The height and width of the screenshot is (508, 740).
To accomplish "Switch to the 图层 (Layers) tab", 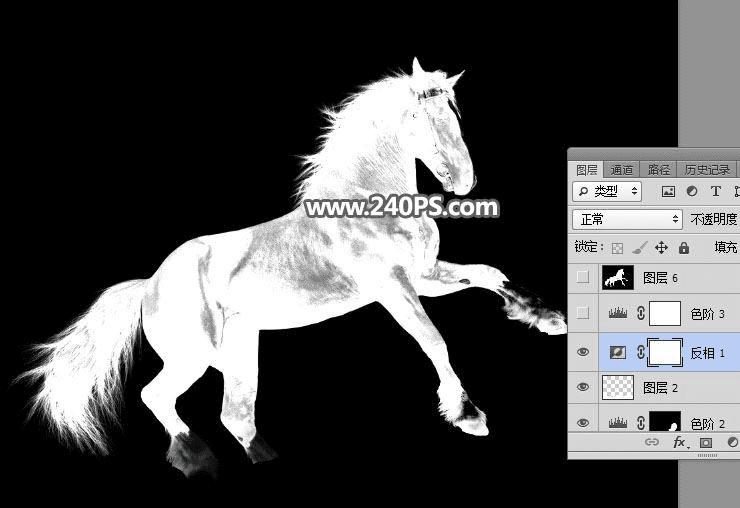I will [x=587, y=170].
